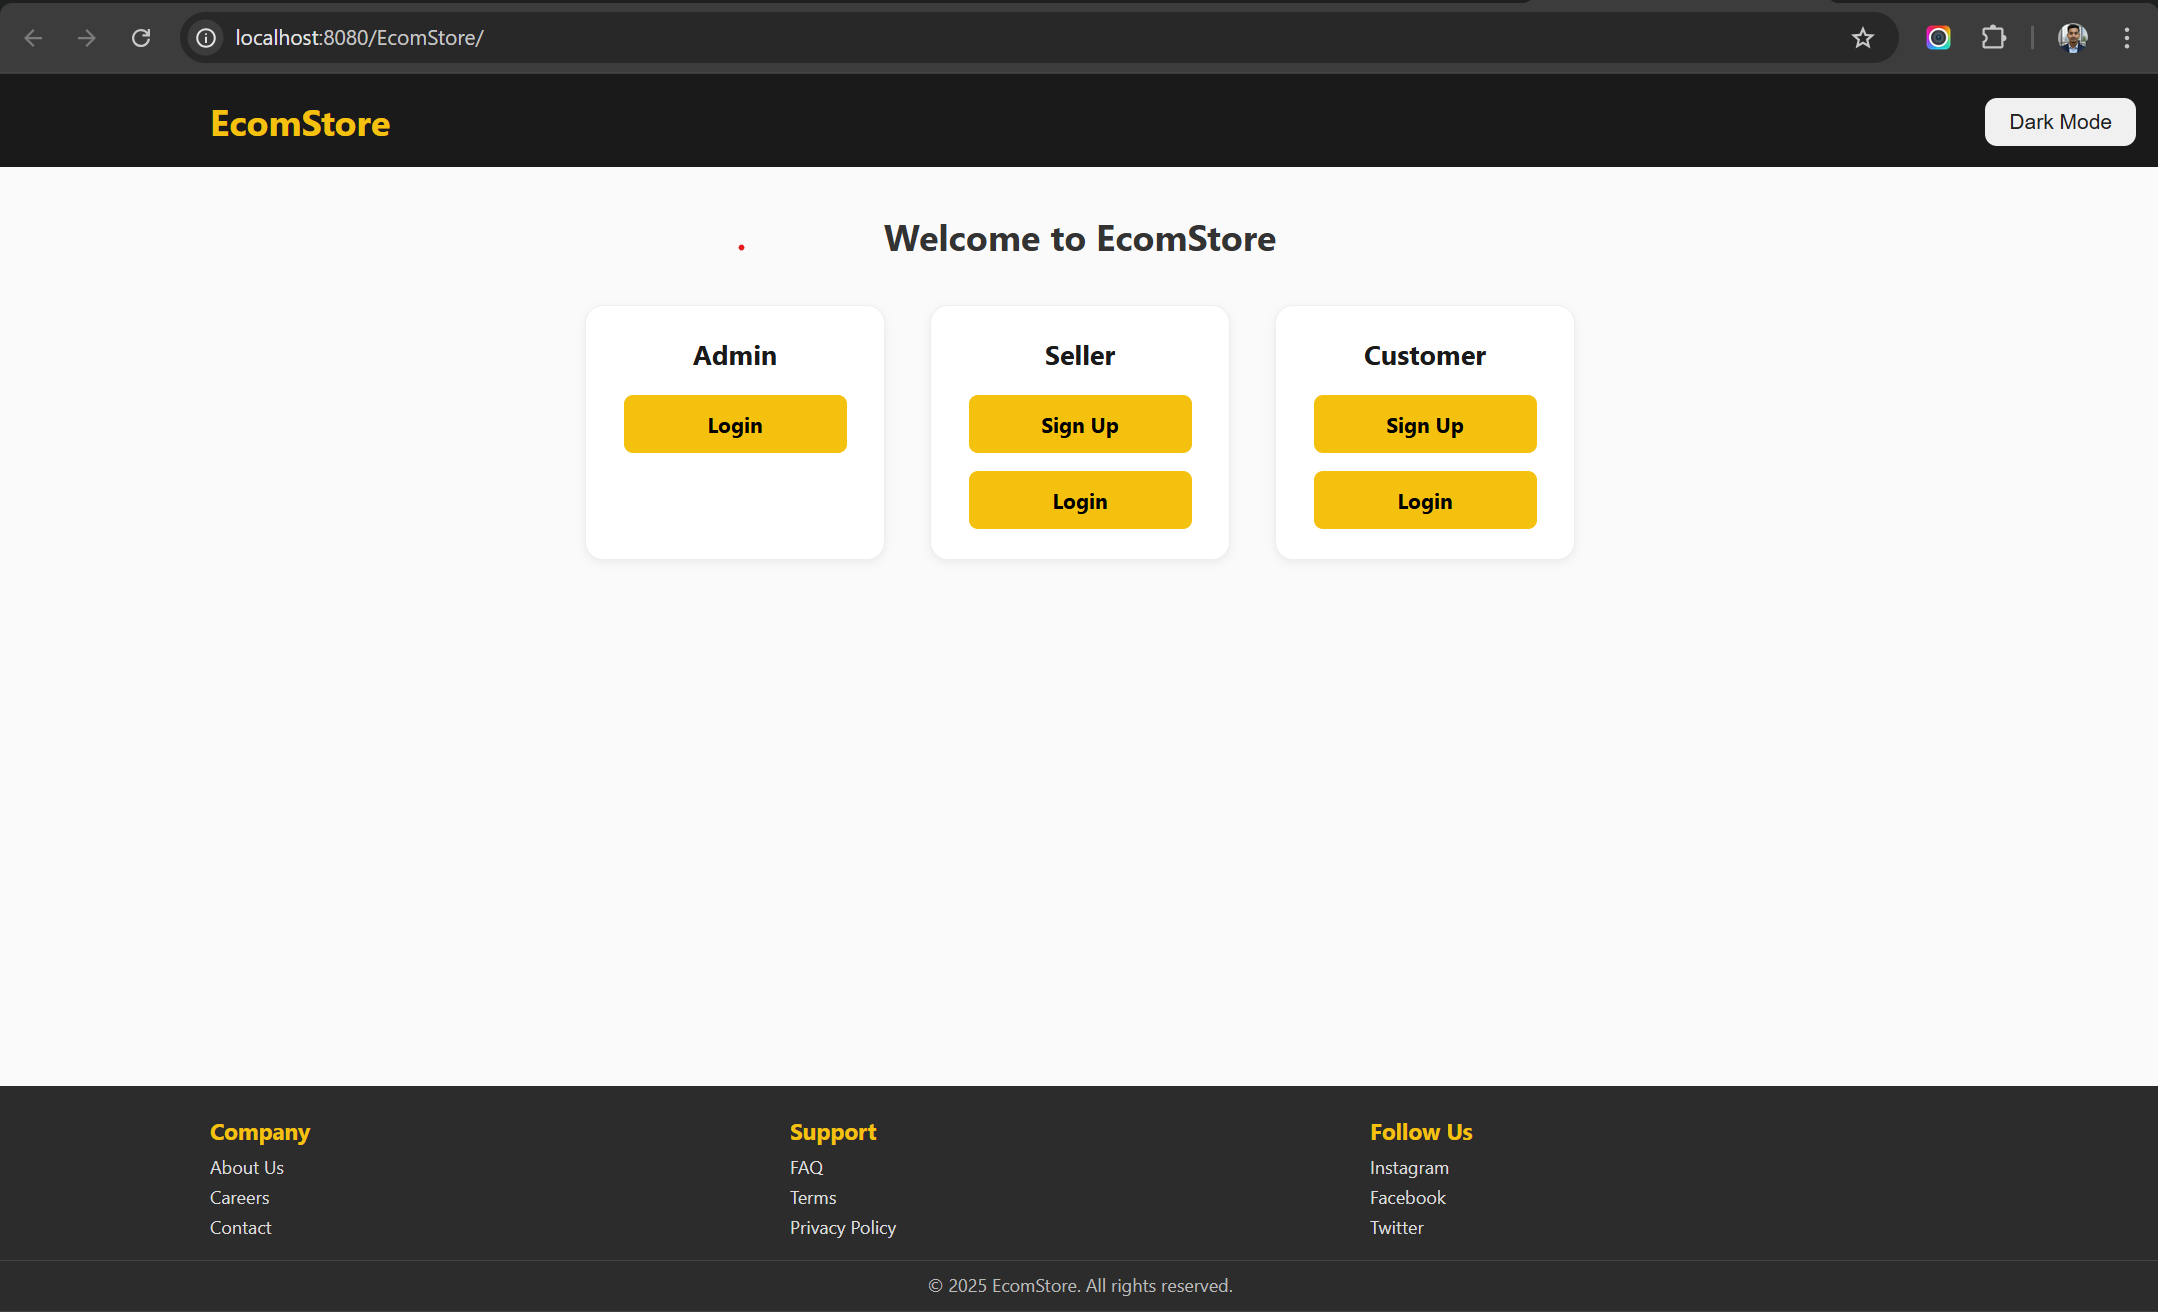
Task: Open the About Us page
Action: (246, 1167)
